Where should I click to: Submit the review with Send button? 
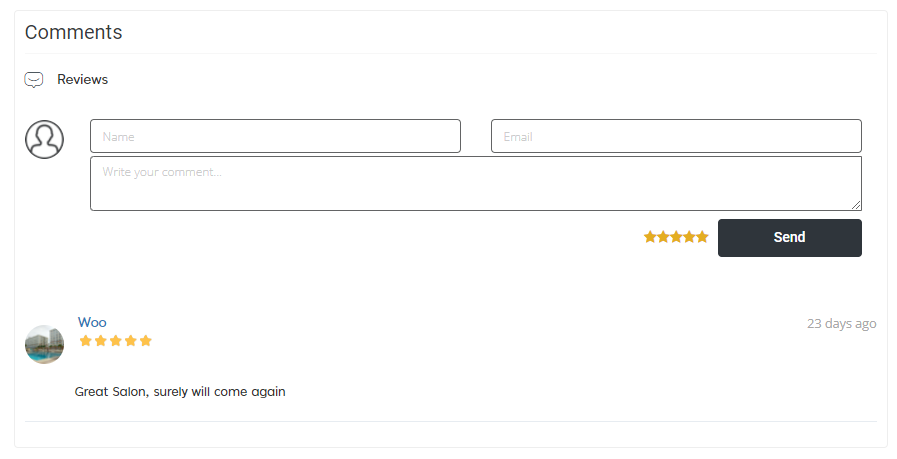pos(789,238)
